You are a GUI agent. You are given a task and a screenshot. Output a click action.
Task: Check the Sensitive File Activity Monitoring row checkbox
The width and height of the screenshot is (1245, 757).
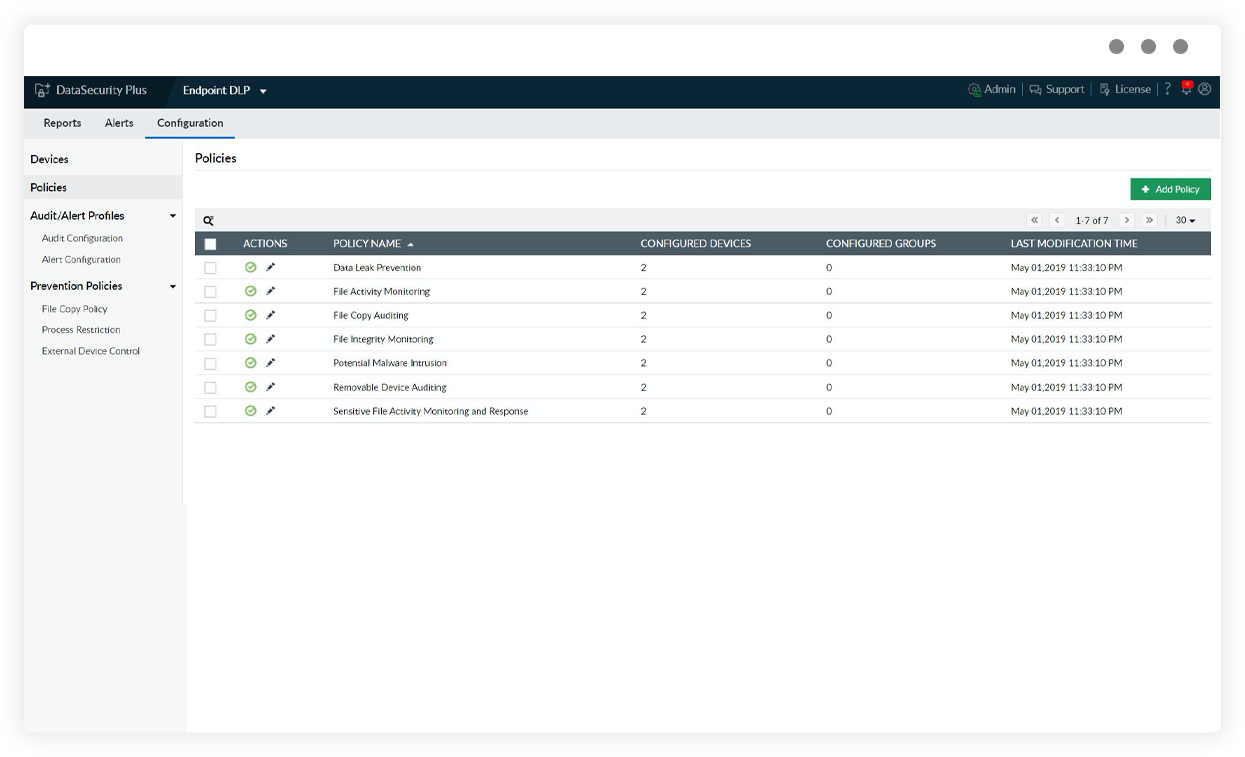(x=210, y=411)
